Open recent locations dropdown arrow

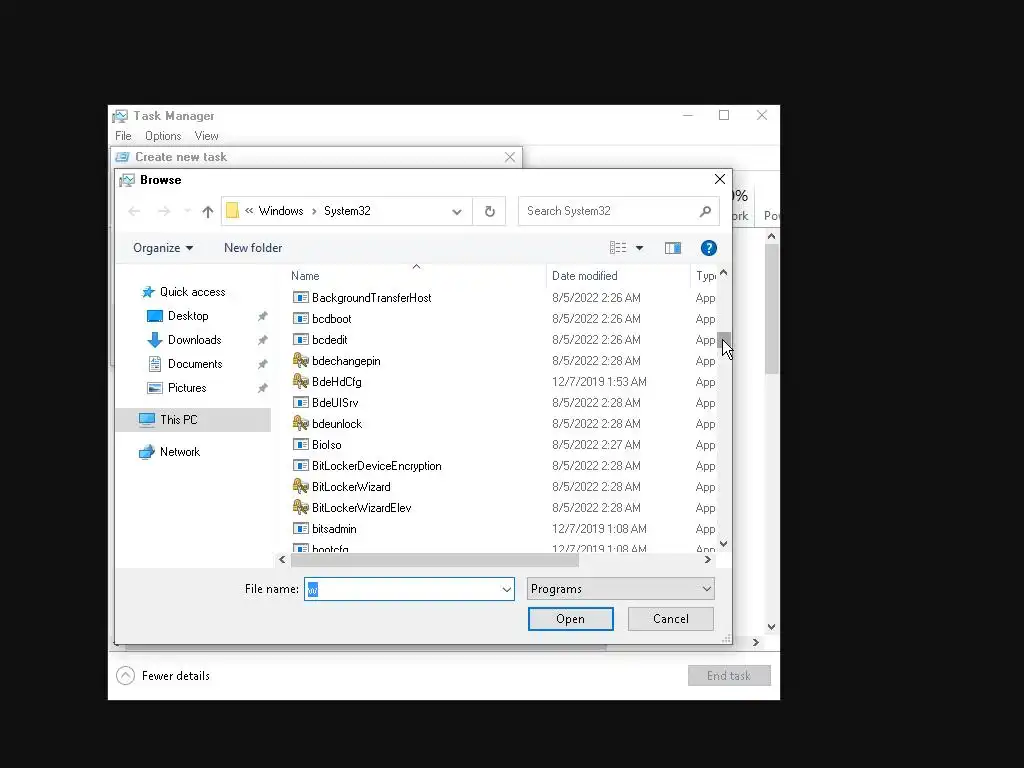pyautogui.click(x=187, y=211)
